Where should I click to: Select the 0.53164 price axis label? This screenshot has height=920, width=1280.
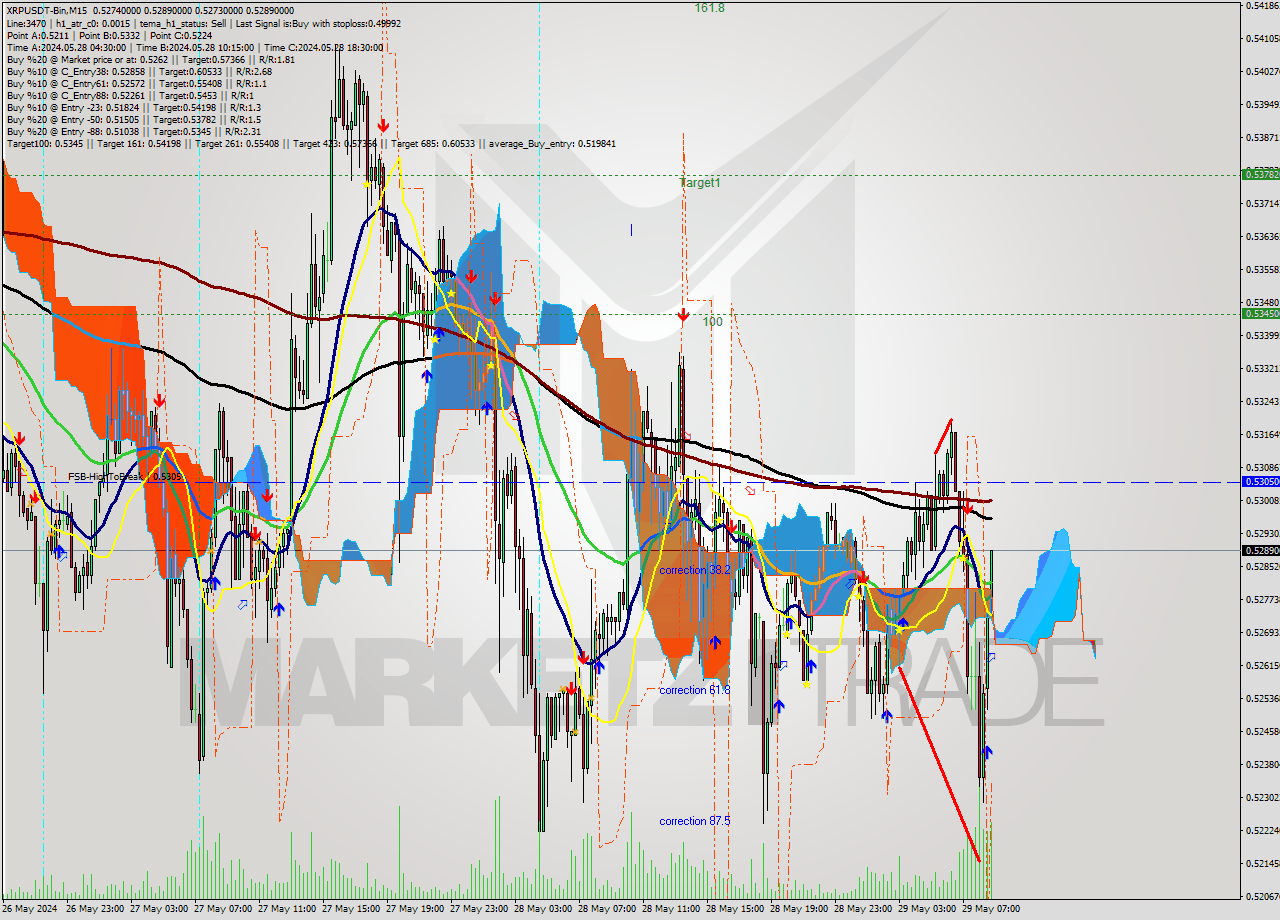click(1263, 434)
